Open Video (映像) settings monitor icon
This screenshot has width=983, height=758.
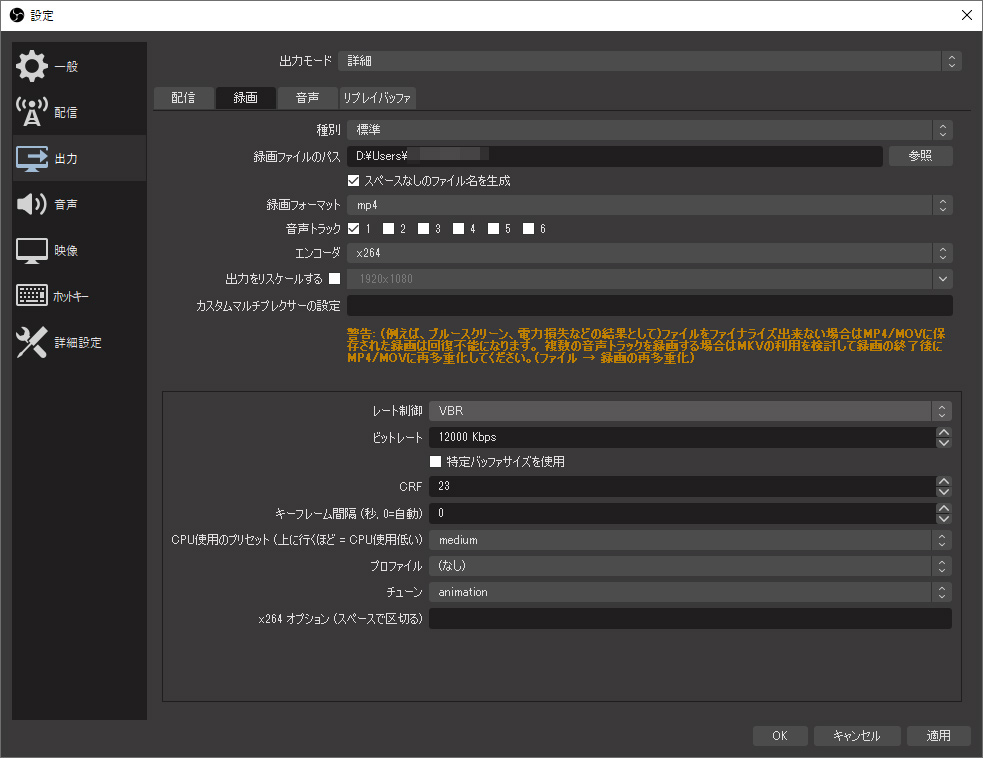[x=32, y=250]
